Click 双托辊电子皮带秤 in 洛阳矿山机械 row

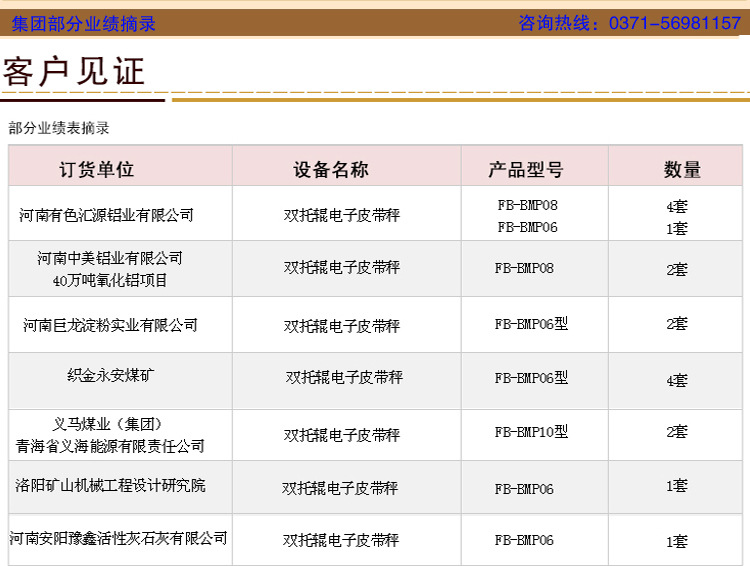click(x=340, y=488)
